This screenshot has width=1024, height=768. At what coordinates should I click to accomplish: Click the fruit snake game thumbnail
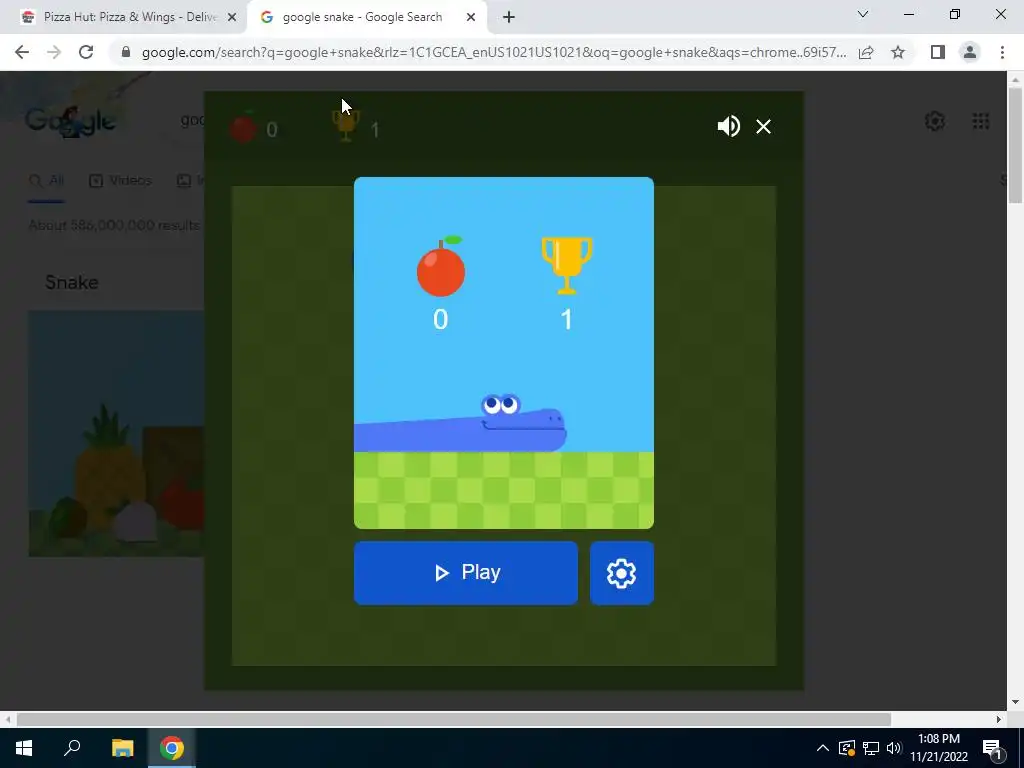116,434
